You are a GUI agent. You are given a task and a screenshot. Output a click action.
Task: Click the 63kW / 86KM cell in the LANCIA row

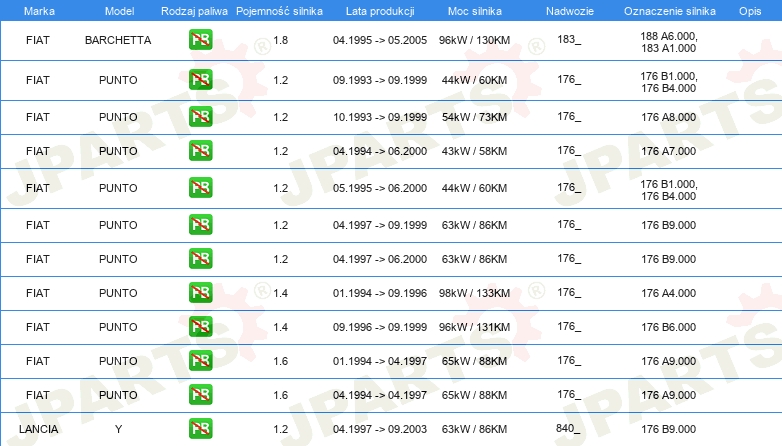click(474, 429)
